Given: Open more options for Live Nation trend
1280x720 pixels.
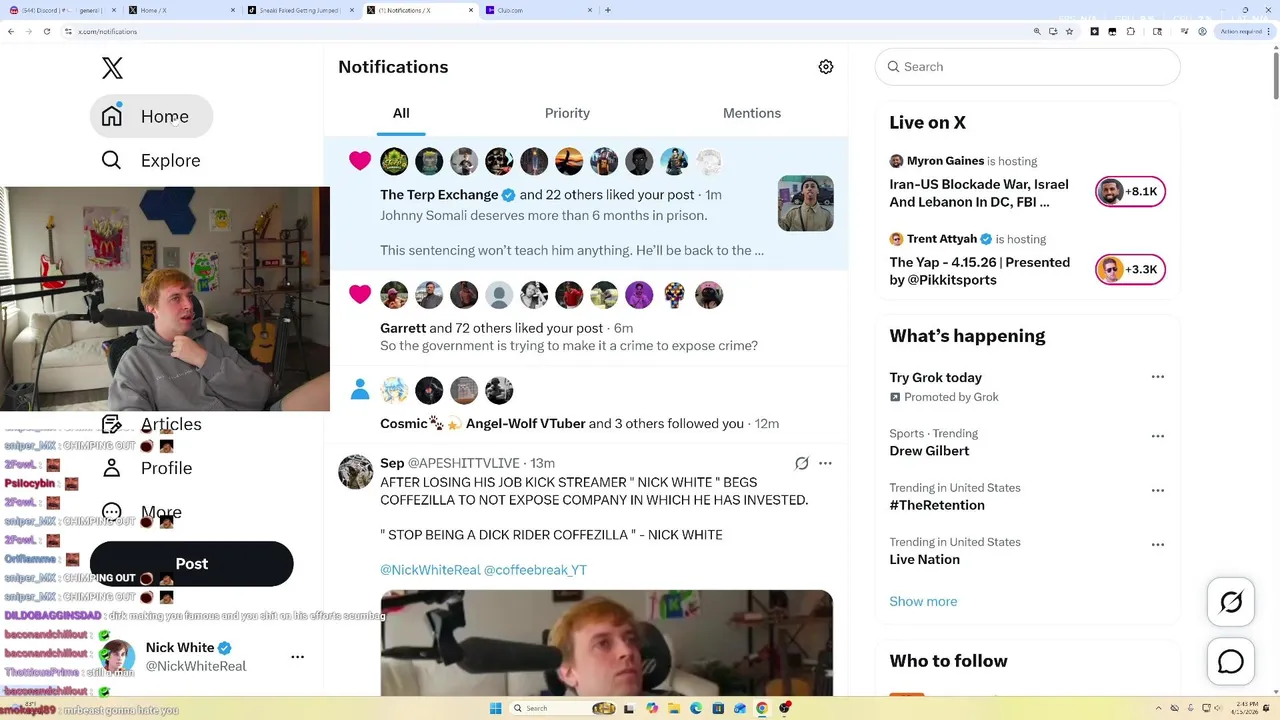Looking at the screenshot, I should coord(1158,545).
